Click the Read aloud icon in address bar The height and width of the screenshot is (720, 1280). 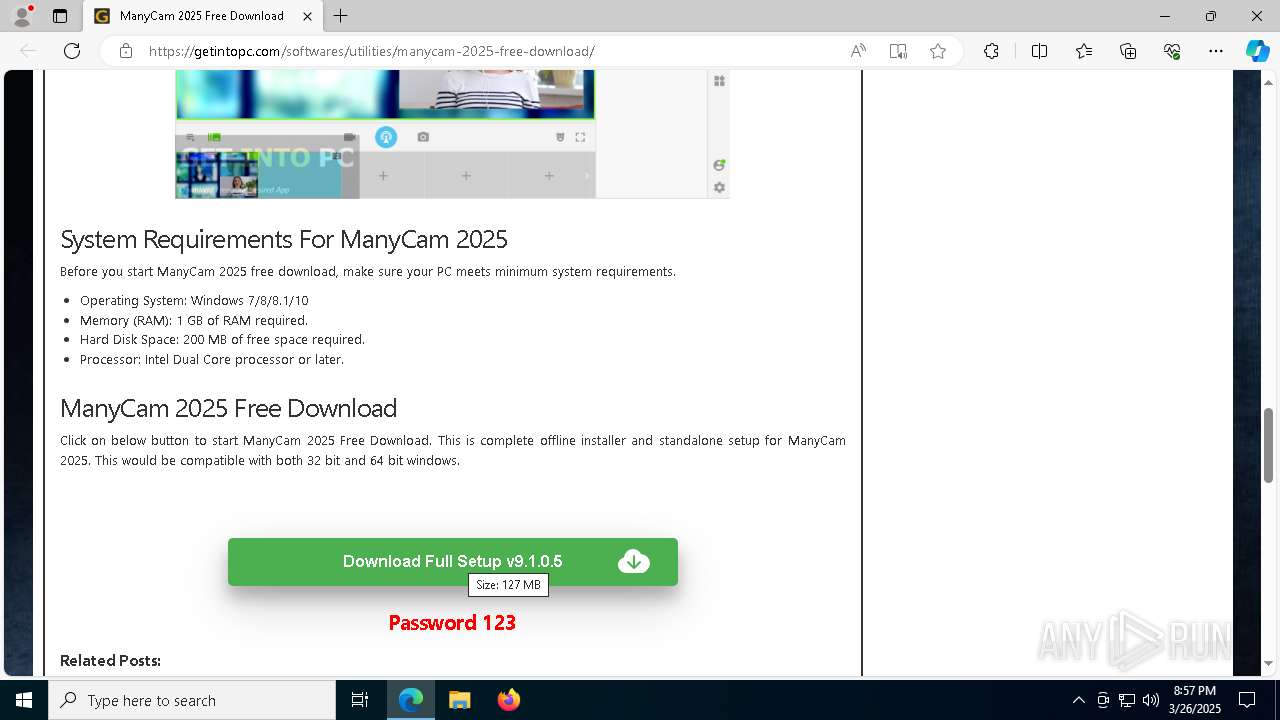pos(858,51)
